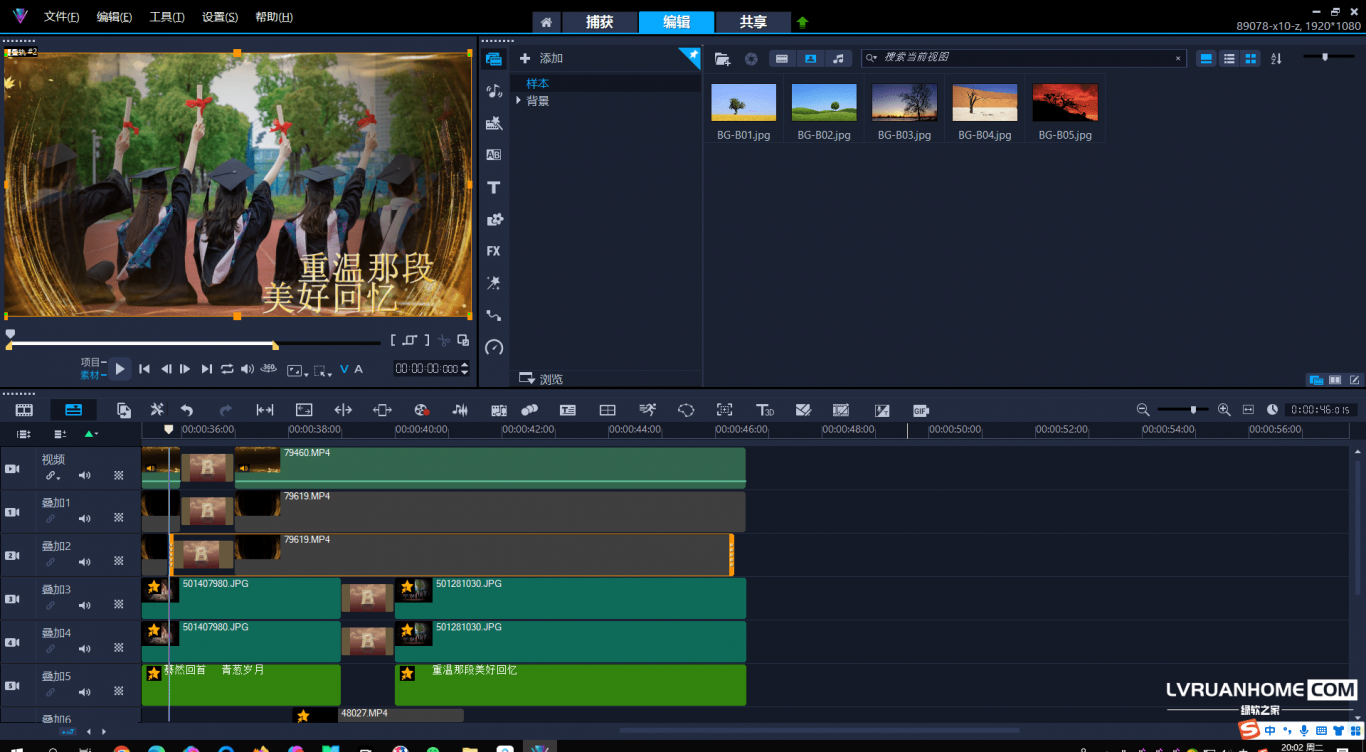Click the 浏览 browse button
1366x752 pixels.
(541, 379)
